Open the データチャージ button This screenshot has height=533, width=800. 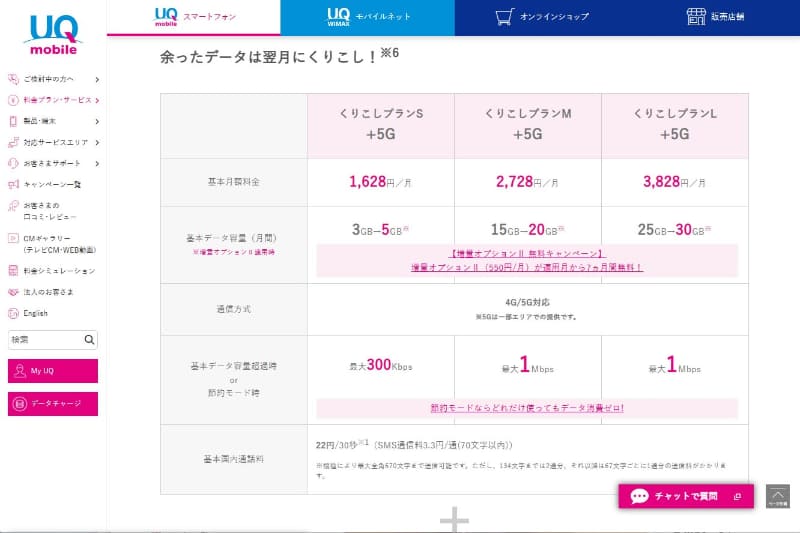53,404
